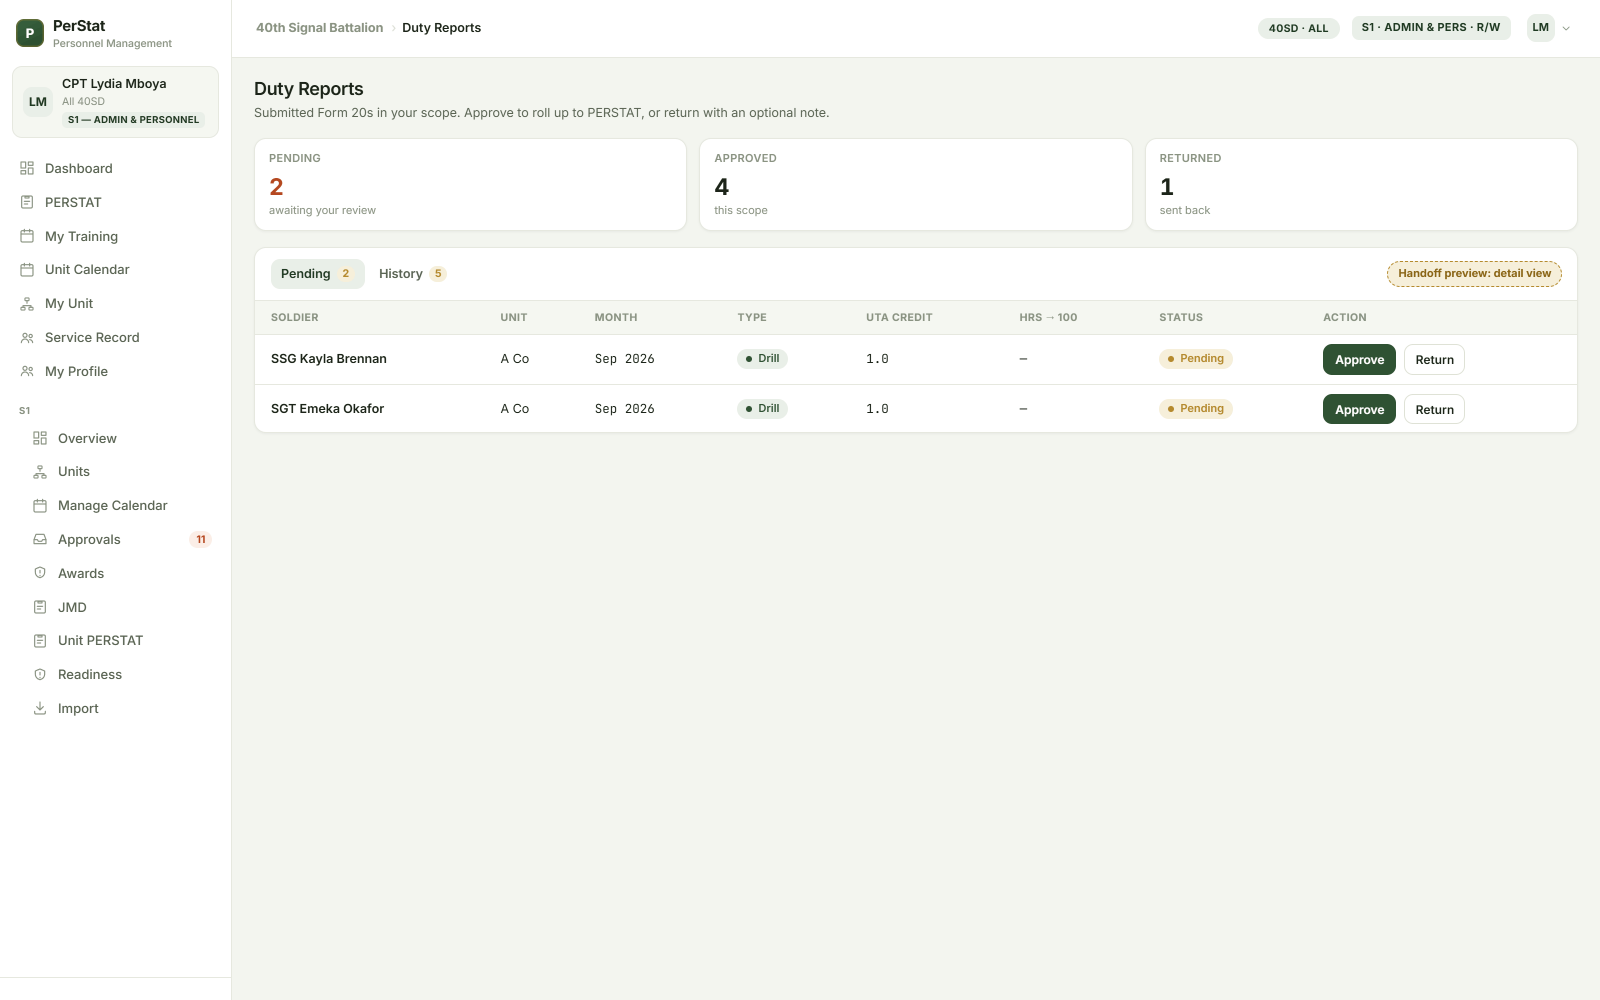The image size is (1600, 1000).
Task: Click the PERSTAT document icon
Action: pyautogui.click(x=27, y=202)
